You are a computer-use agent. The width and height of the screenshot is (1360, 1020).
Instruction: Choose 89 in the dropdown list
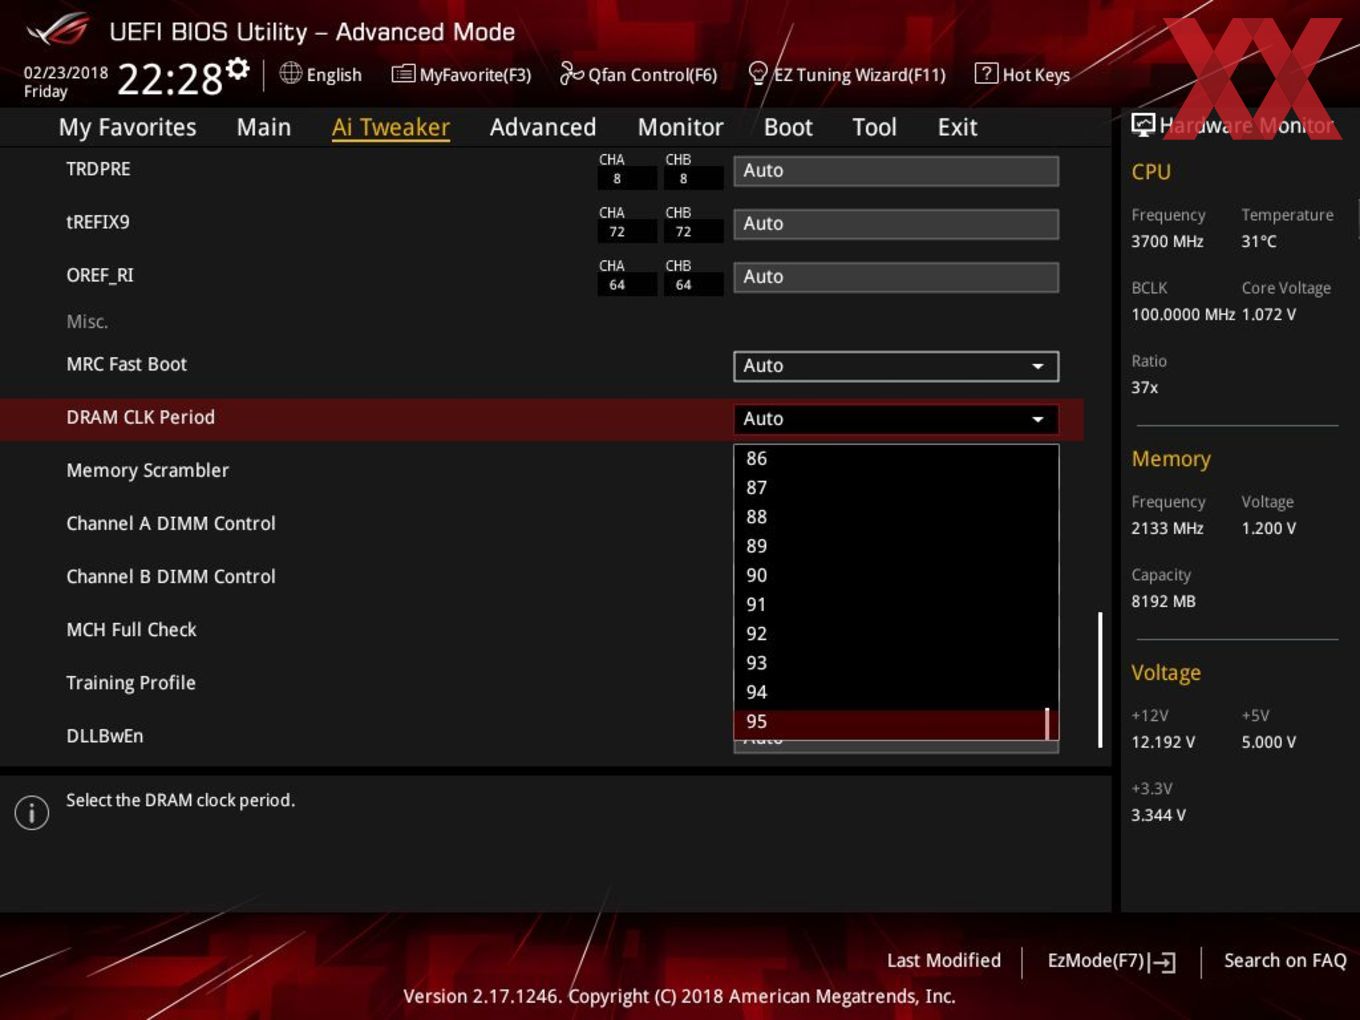[x=896, y=546]
